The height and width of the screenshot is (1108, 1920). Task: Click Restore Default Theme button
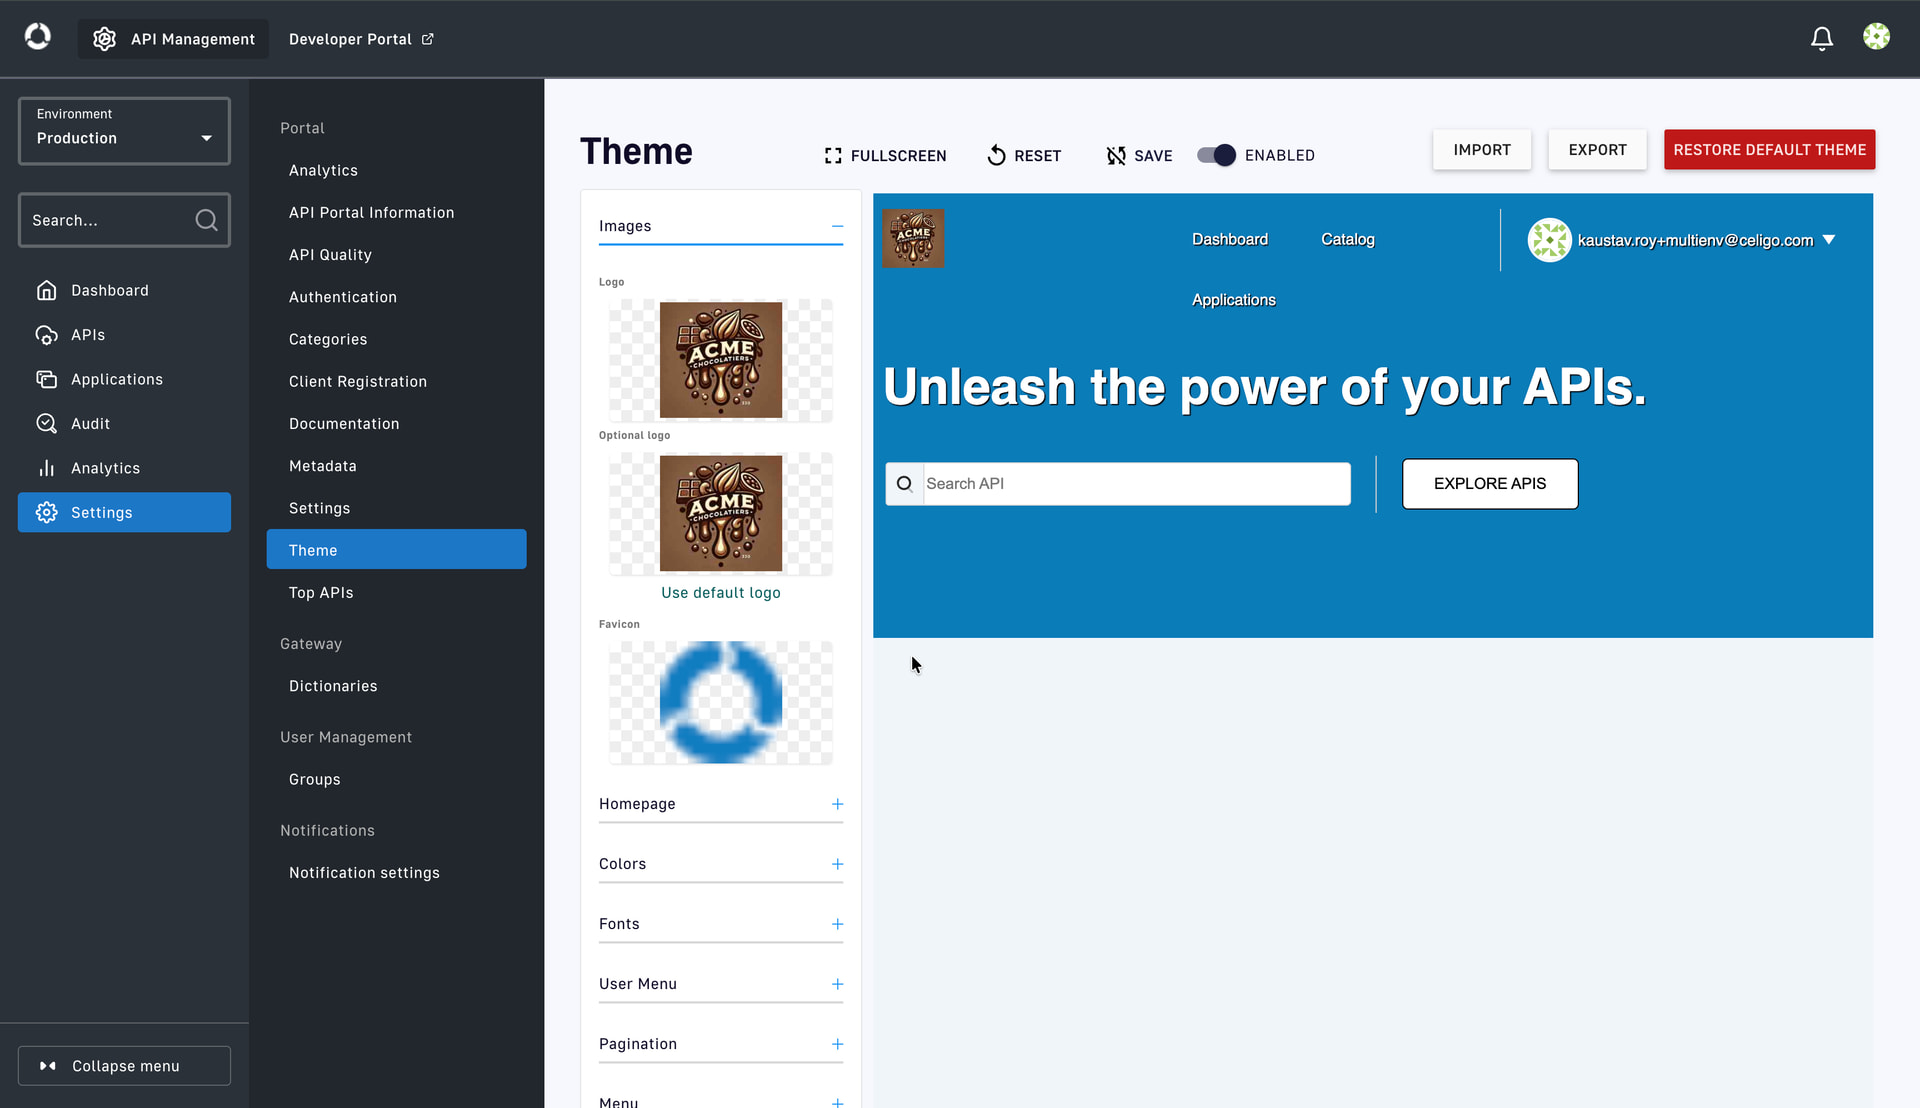pos(1768,150)
